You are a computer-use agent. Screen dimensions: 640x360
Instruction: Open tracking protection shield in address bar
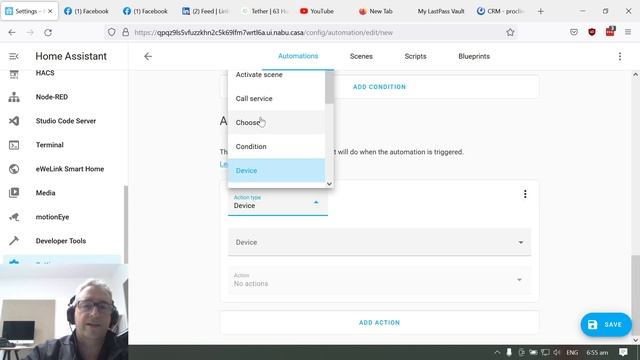pyautogui.click(x=111, y=32)
